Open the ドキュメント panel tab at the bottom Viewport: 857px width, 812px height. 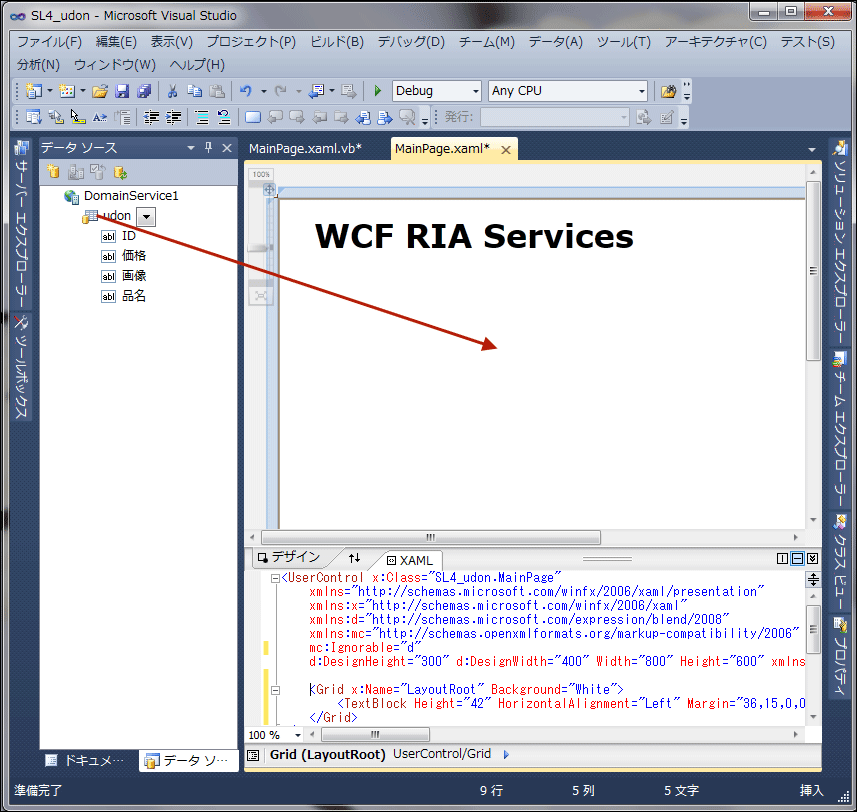(86, 761)
